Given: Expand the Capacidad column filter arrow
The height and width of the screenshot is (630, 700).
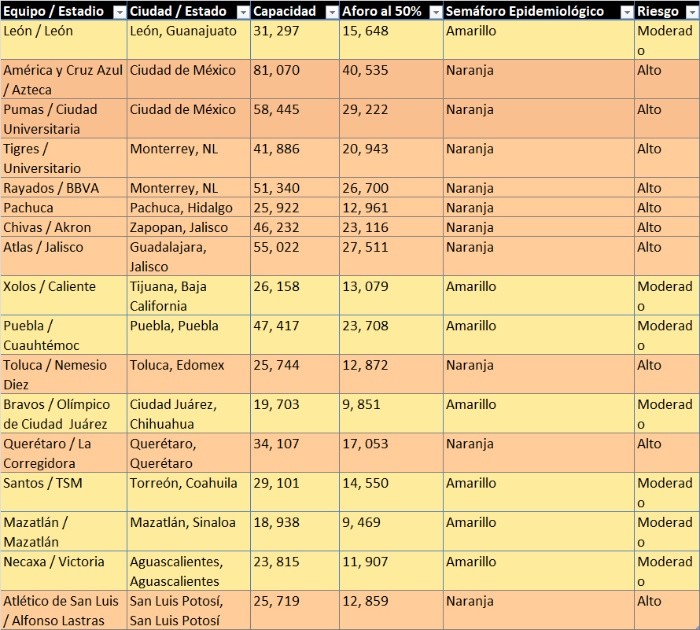Looking at the screenshot, I should (x=329, y=12).
